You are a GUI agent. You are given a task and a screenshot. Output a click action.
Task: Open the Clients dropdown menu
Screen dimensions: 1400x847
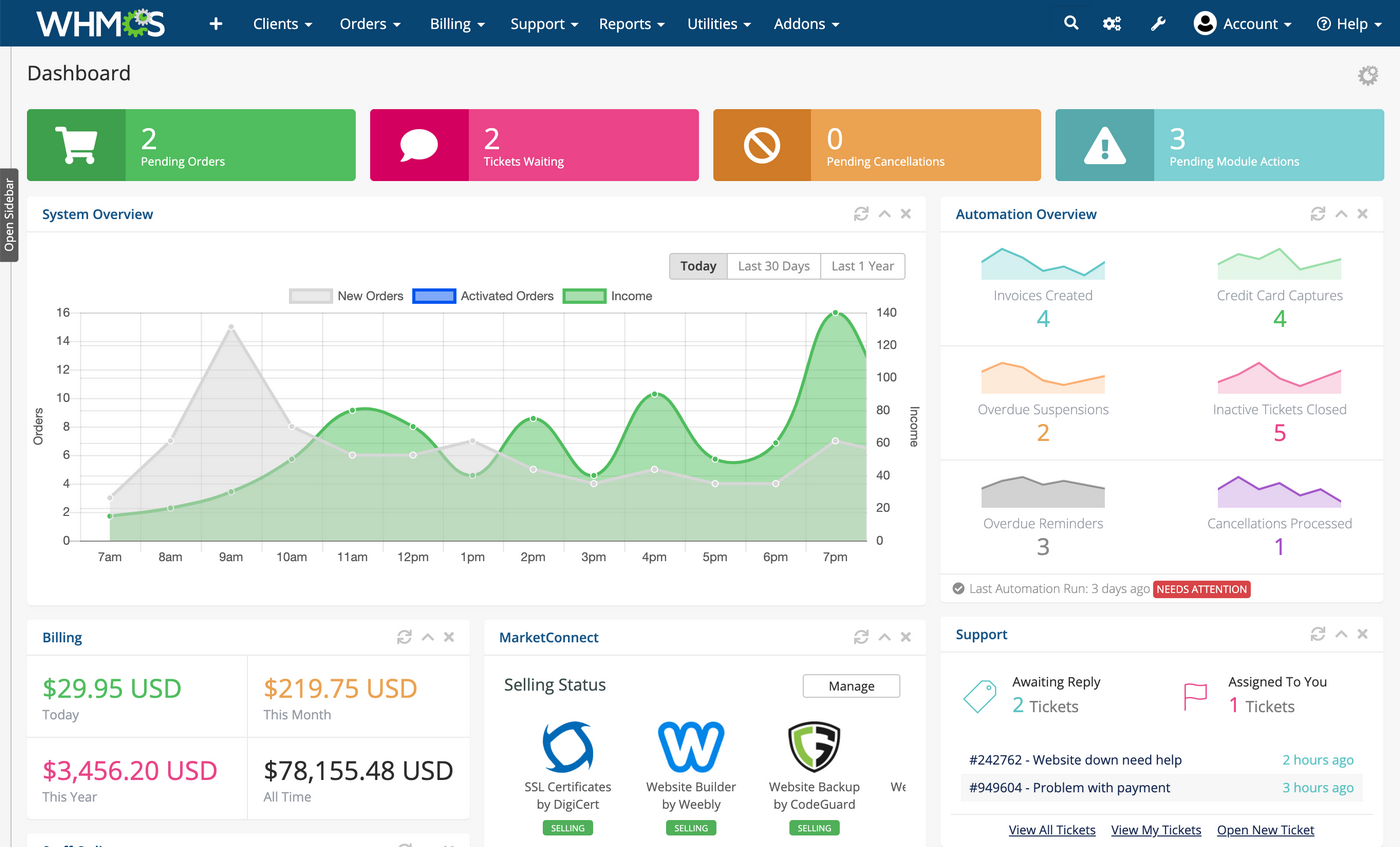click(282, 23)
